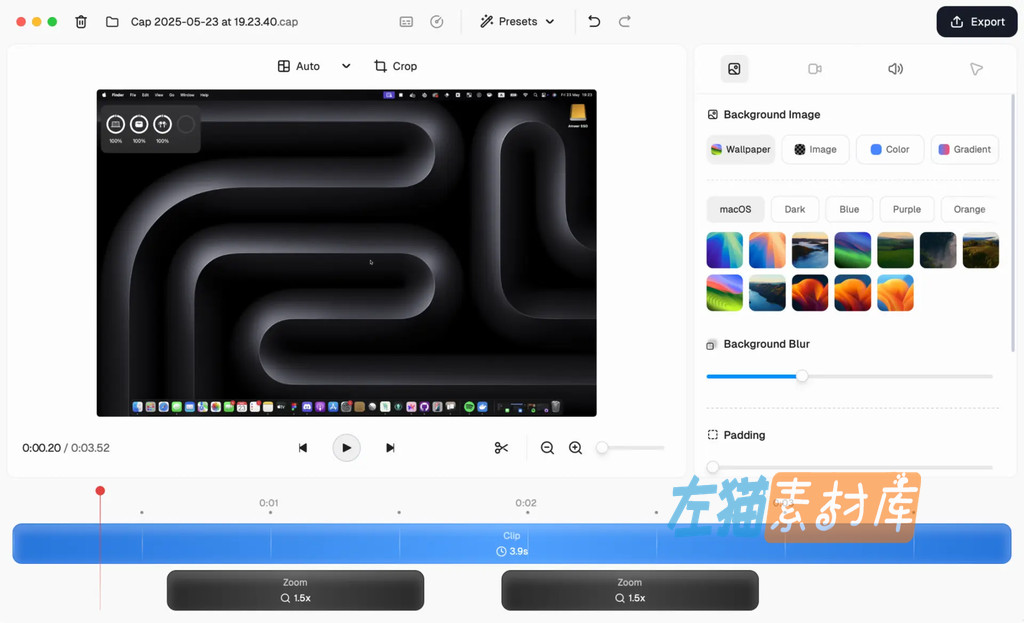This screenshot has width=1024, height=623.
Task: Zoom out the timeline
Action: [x=547, y=448]
